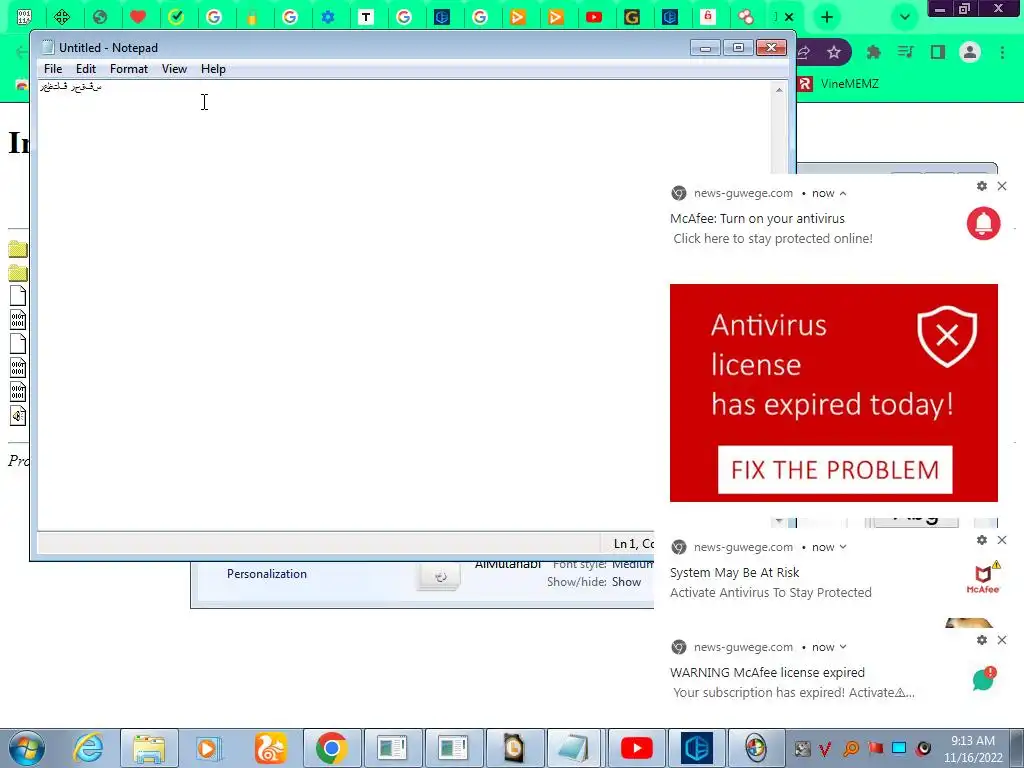
Task: Dismiss 'System May Be At Risk' notification
Action: [x=1002, y=540]
